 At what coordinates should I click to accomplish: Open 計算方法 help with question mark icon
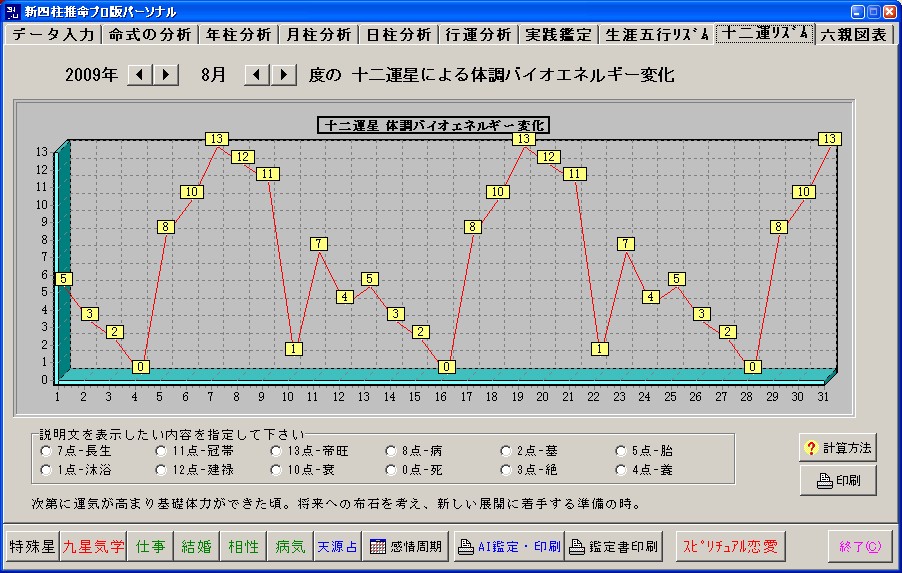pyautogui.click(x=838, y=448)
